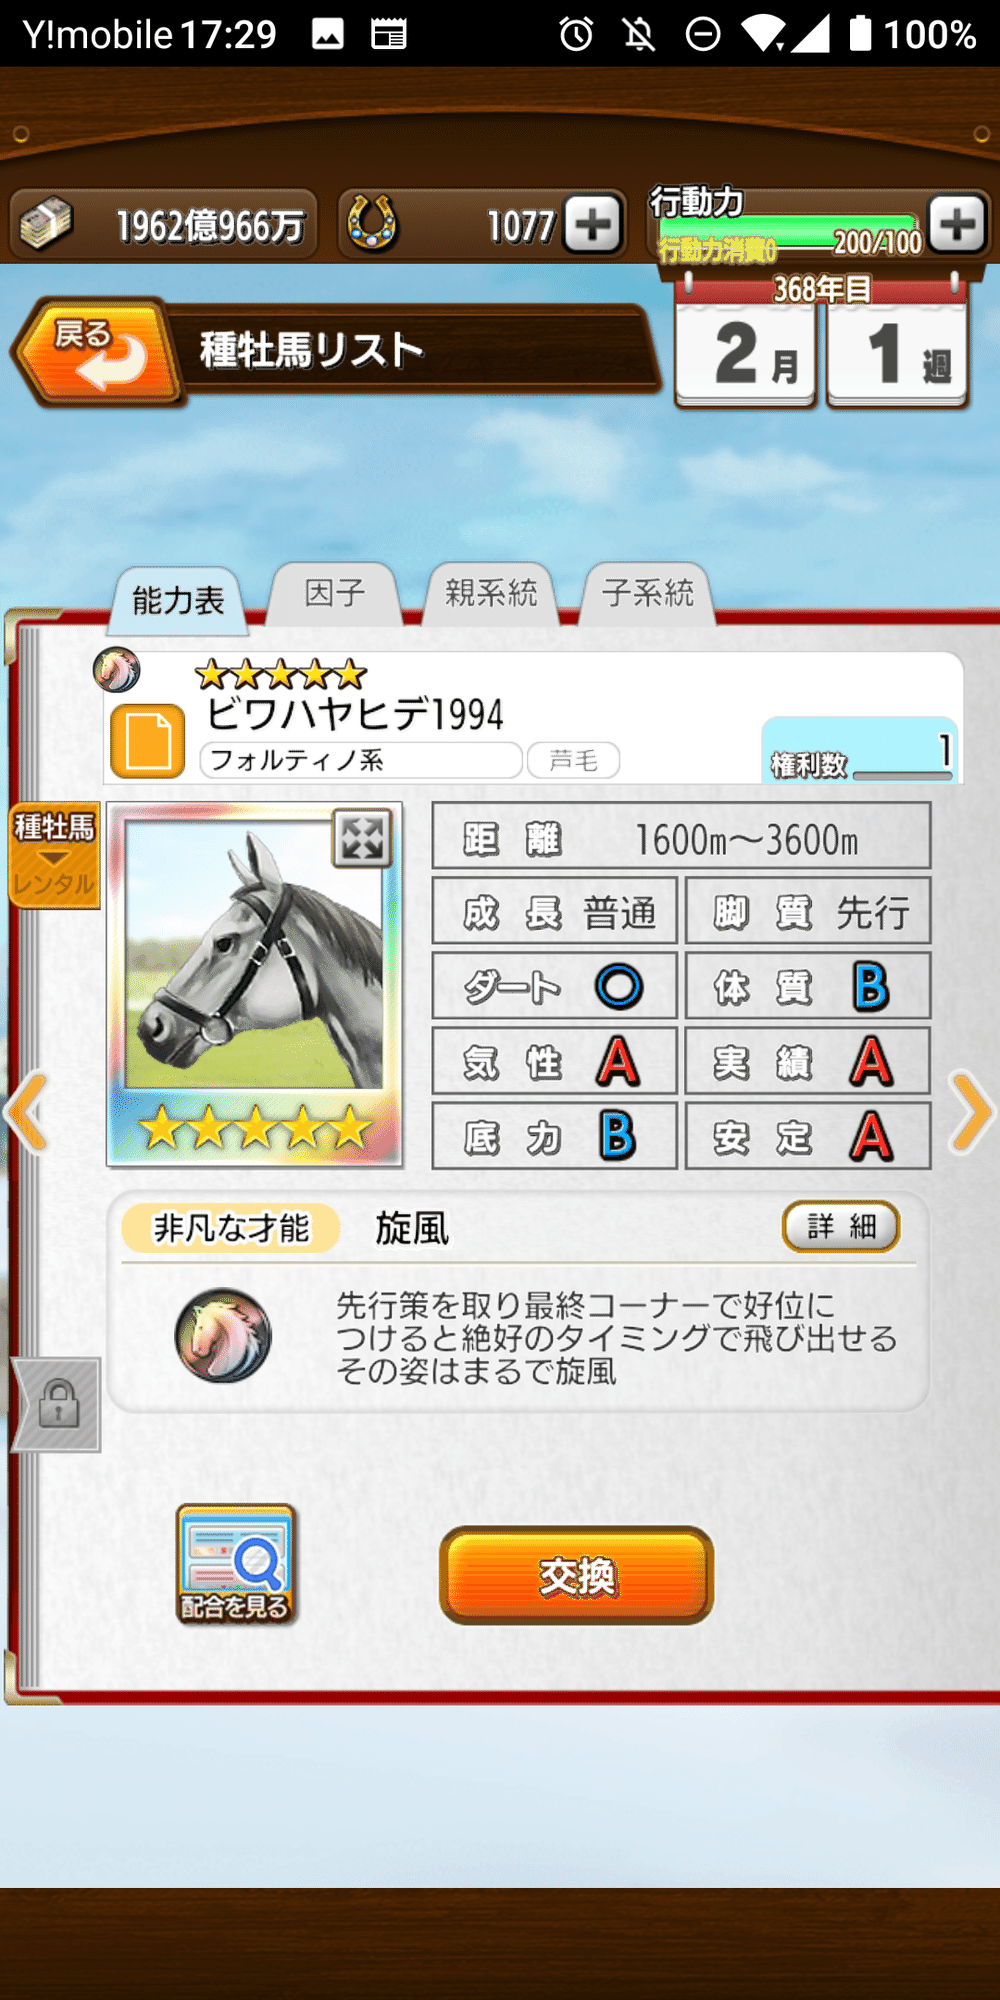The image size is (1000, 2000).
Task: Open the orange memo note icon
Action: 147,741
